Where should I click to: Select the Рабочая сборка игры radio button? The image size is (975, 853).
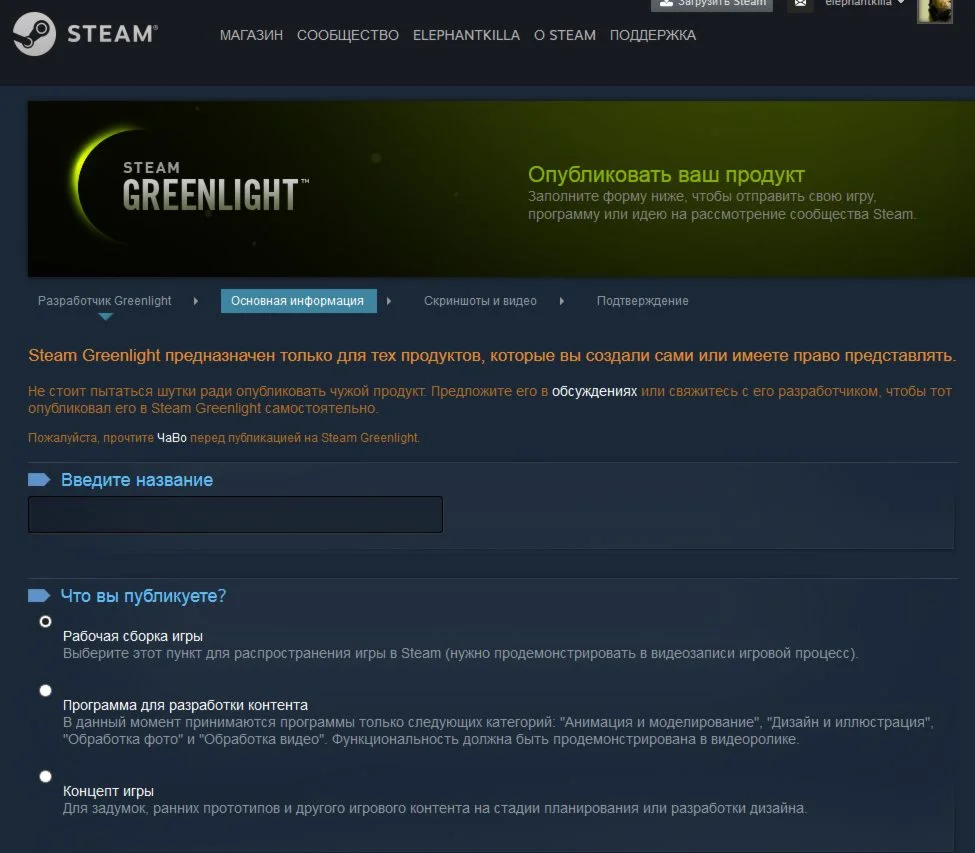click(x=45, y=621)
